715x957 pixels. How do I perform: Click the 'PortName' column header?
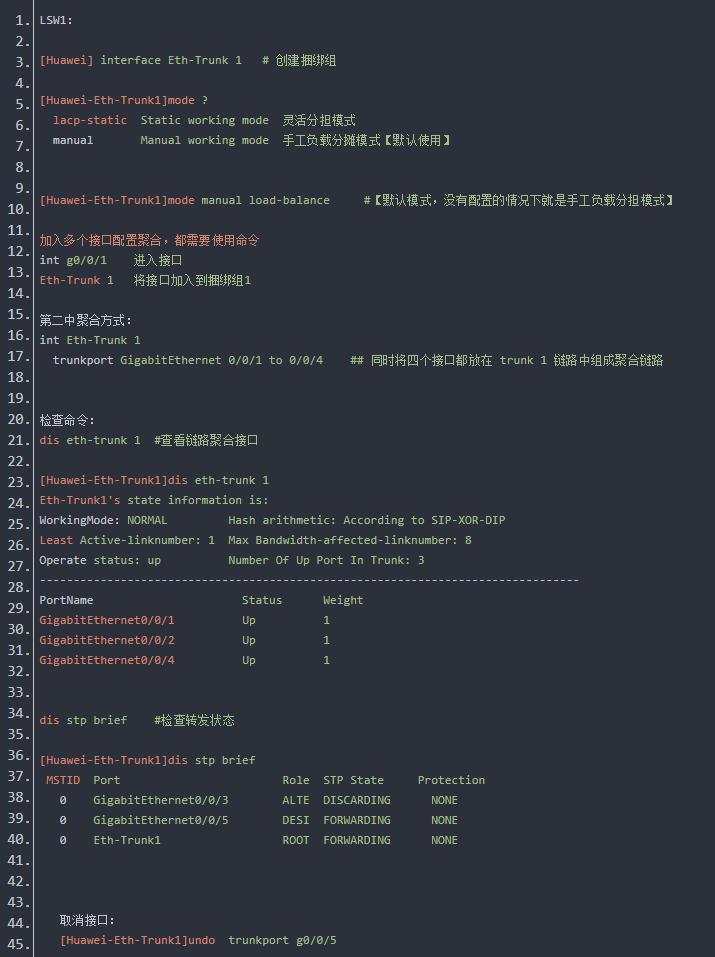pyautogui.click(x=66, y=600)
